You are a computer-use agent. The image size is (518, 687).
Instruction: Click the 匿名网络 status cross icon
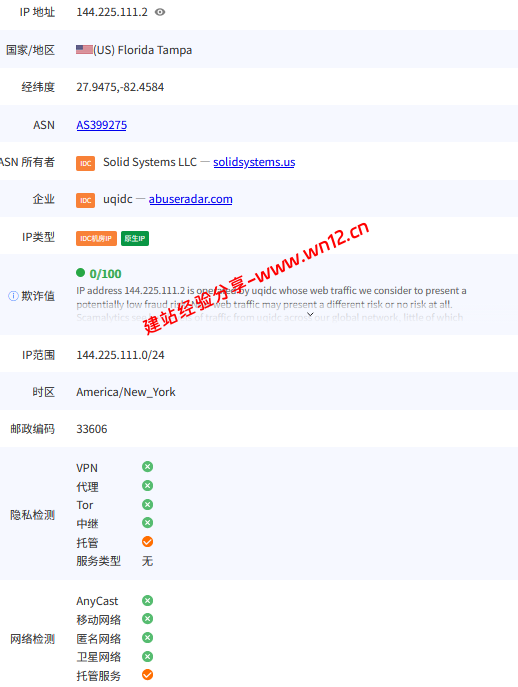(x=148, y=637)
